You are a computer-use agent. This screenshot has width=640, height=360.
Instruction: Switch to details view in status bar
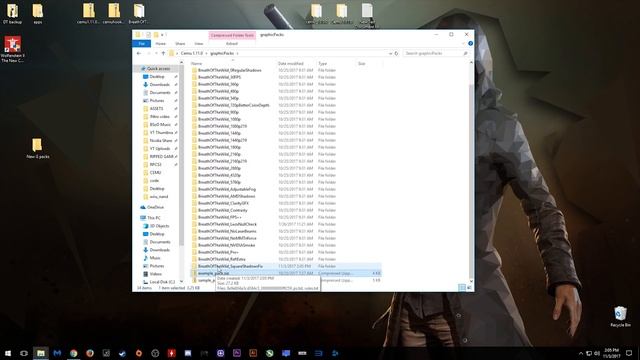[462, 288]
